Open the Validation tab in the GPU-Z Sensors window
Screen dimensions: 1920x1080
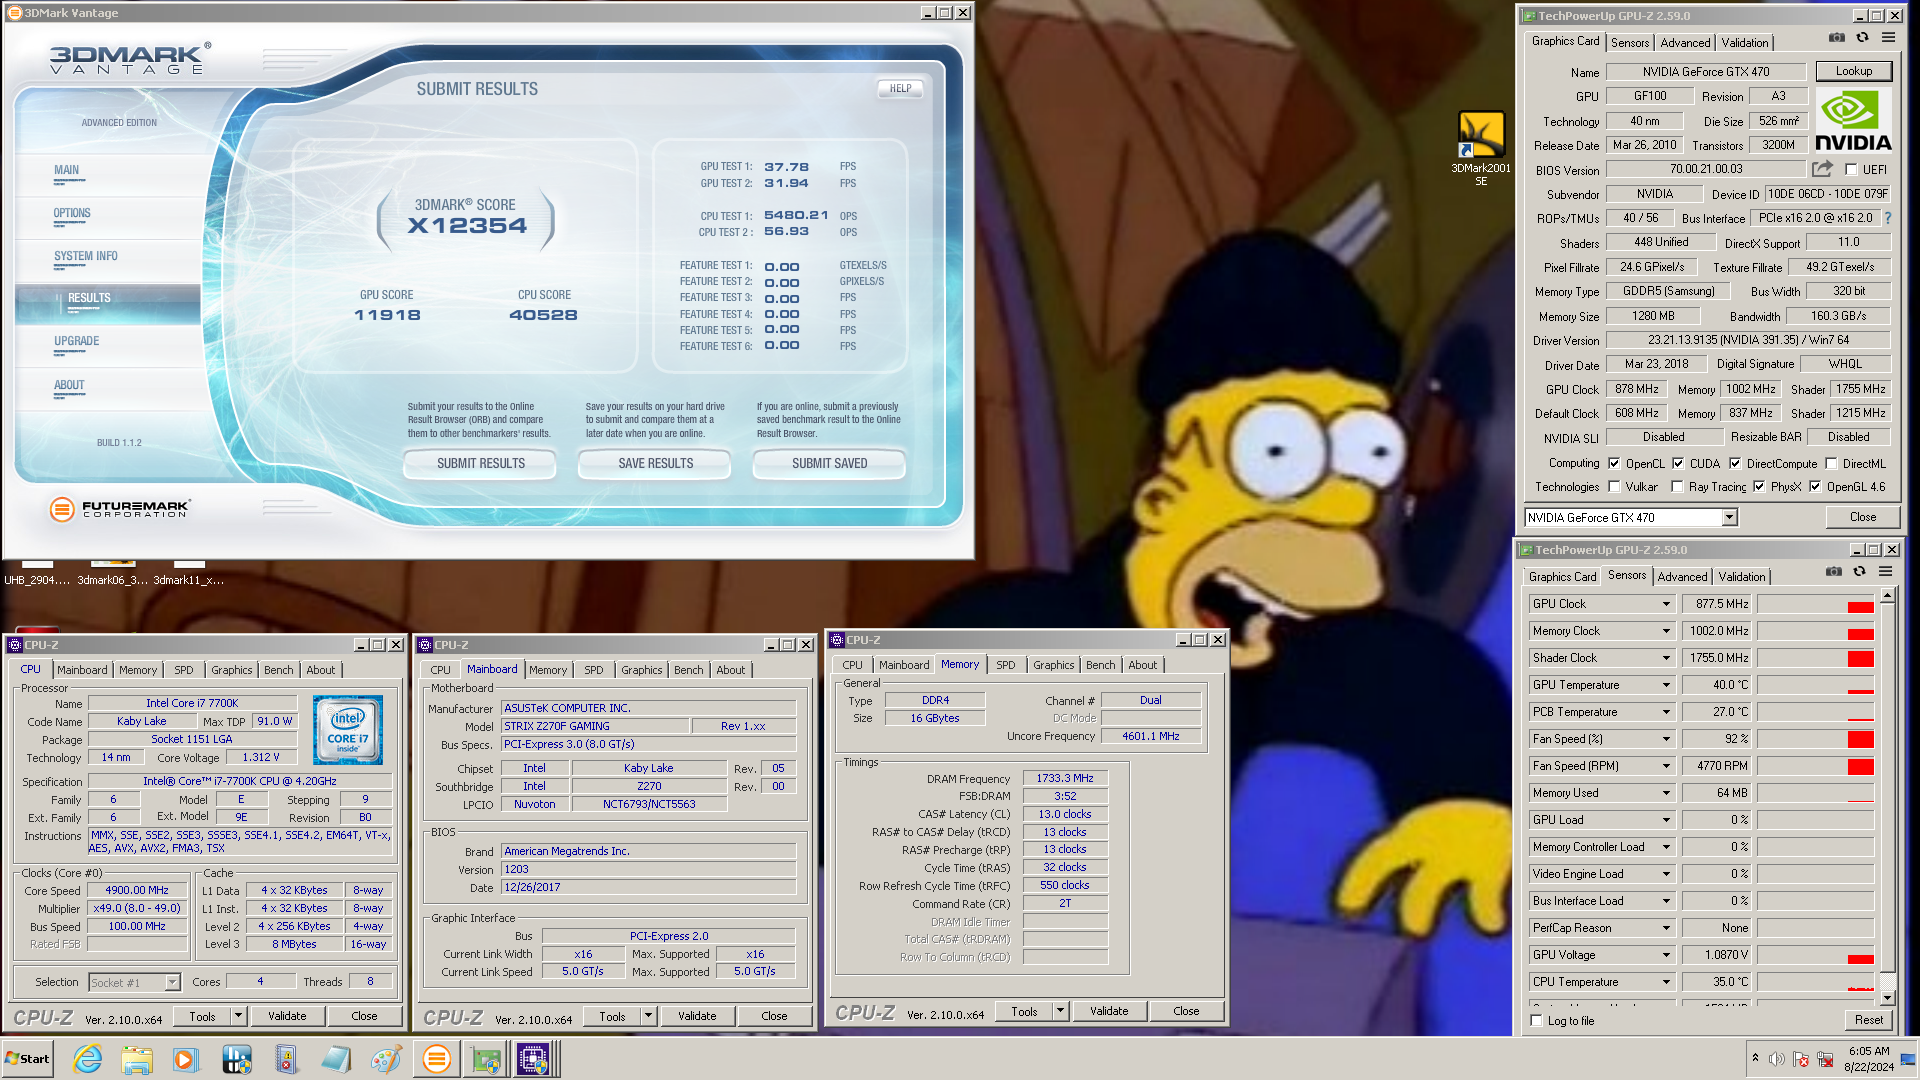[1741, 577]
